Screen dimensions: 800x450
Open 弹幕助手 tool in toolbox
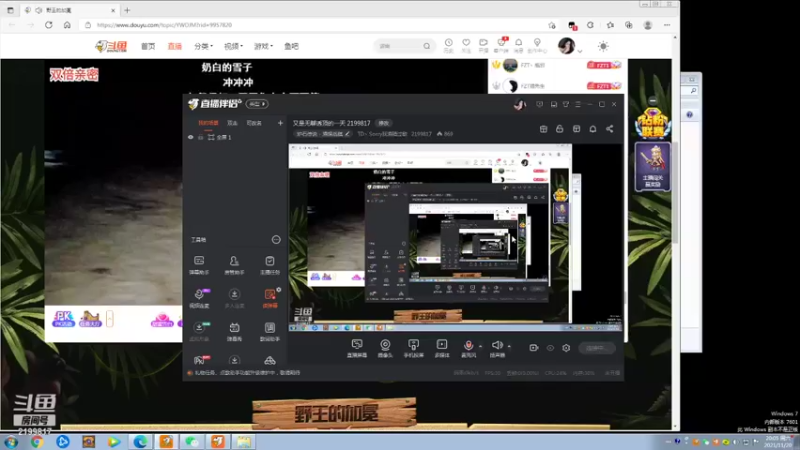tap(199, 265)
